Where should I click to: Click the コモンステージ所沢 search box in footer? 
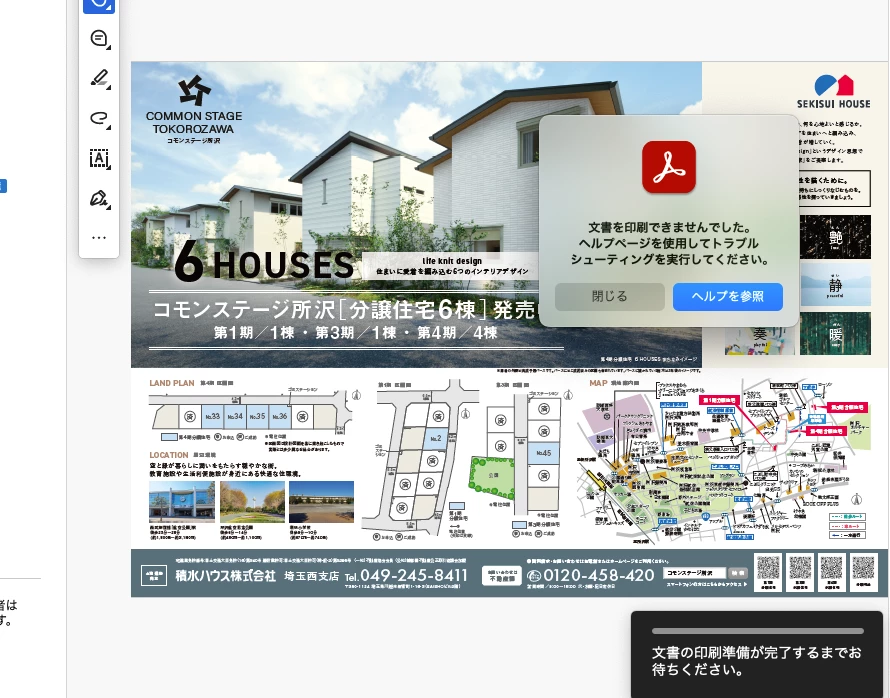694,573
